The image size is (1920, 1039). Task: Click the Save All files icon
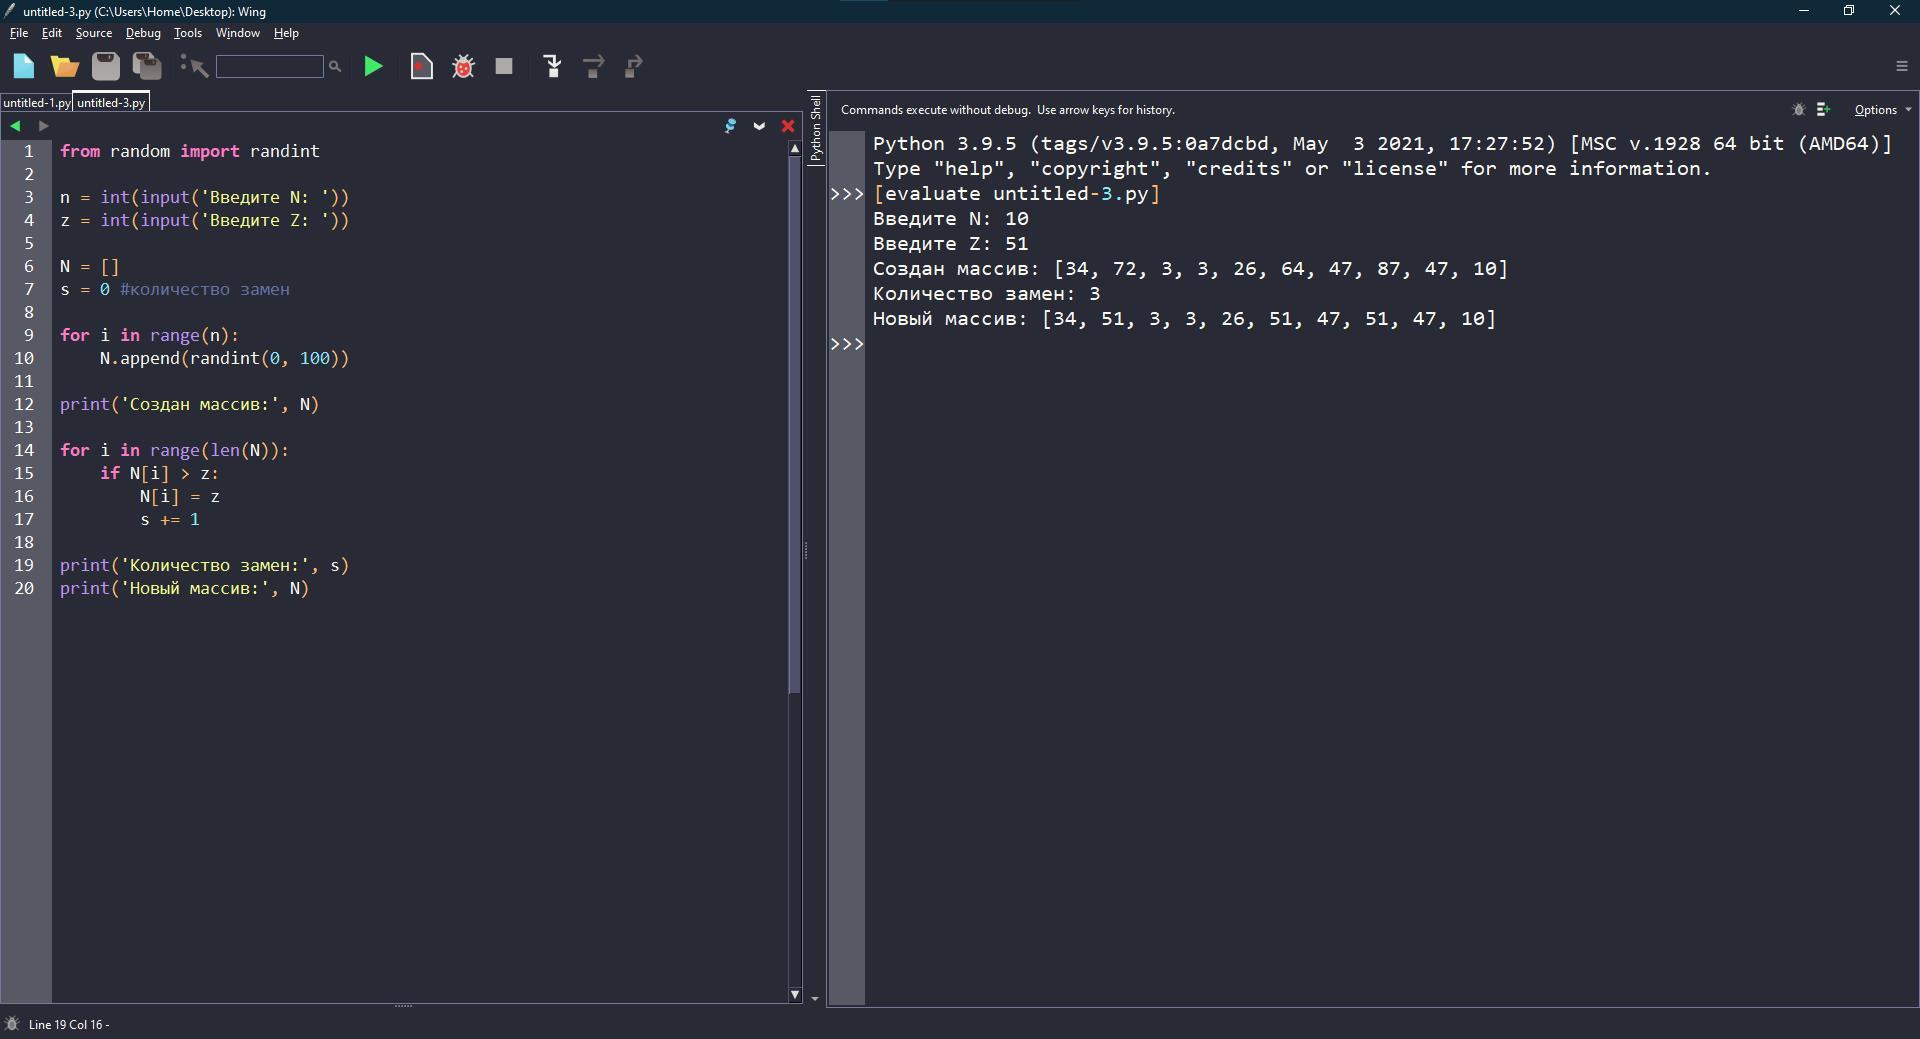(x=147, y=67)
